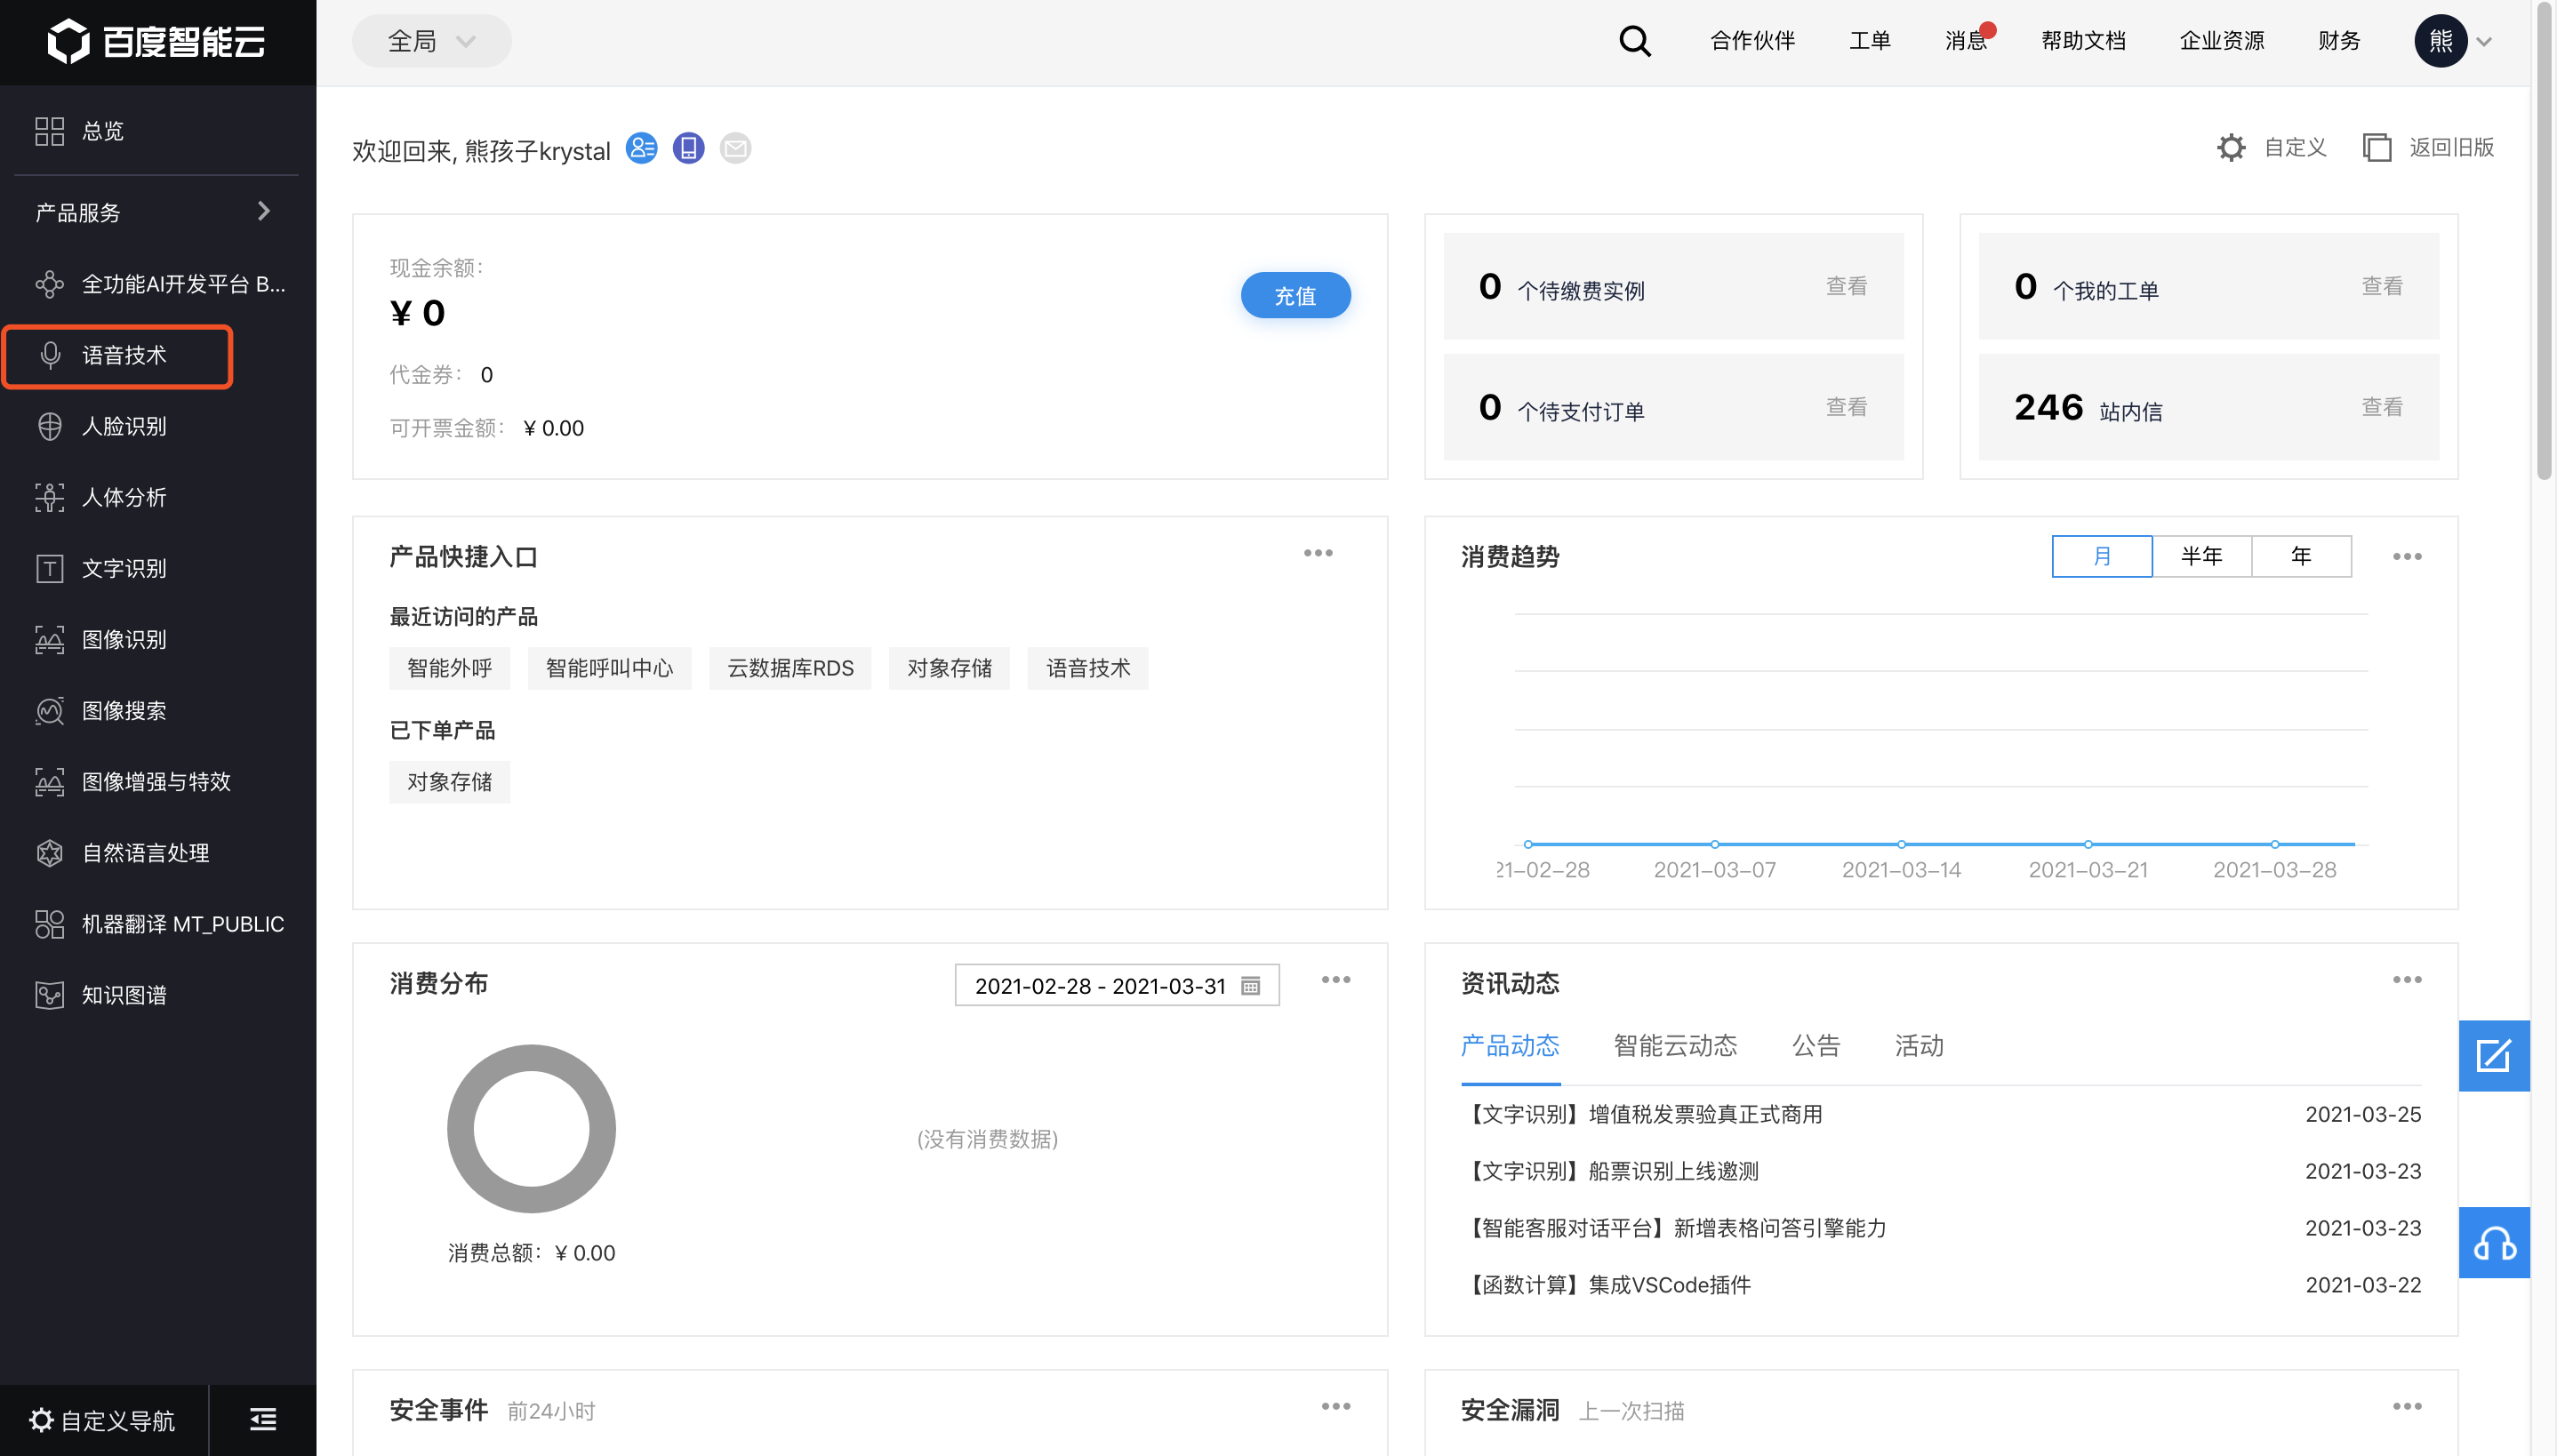Click the 人体分析 body icon

[x=49, y=497]
